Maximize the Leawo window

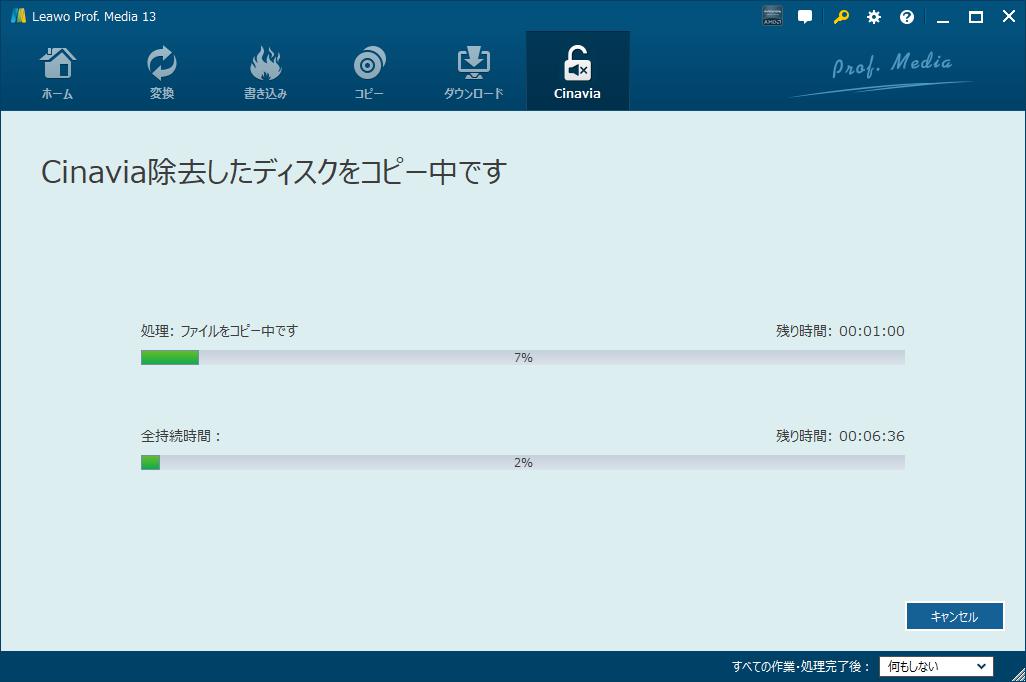pos(976,17)
